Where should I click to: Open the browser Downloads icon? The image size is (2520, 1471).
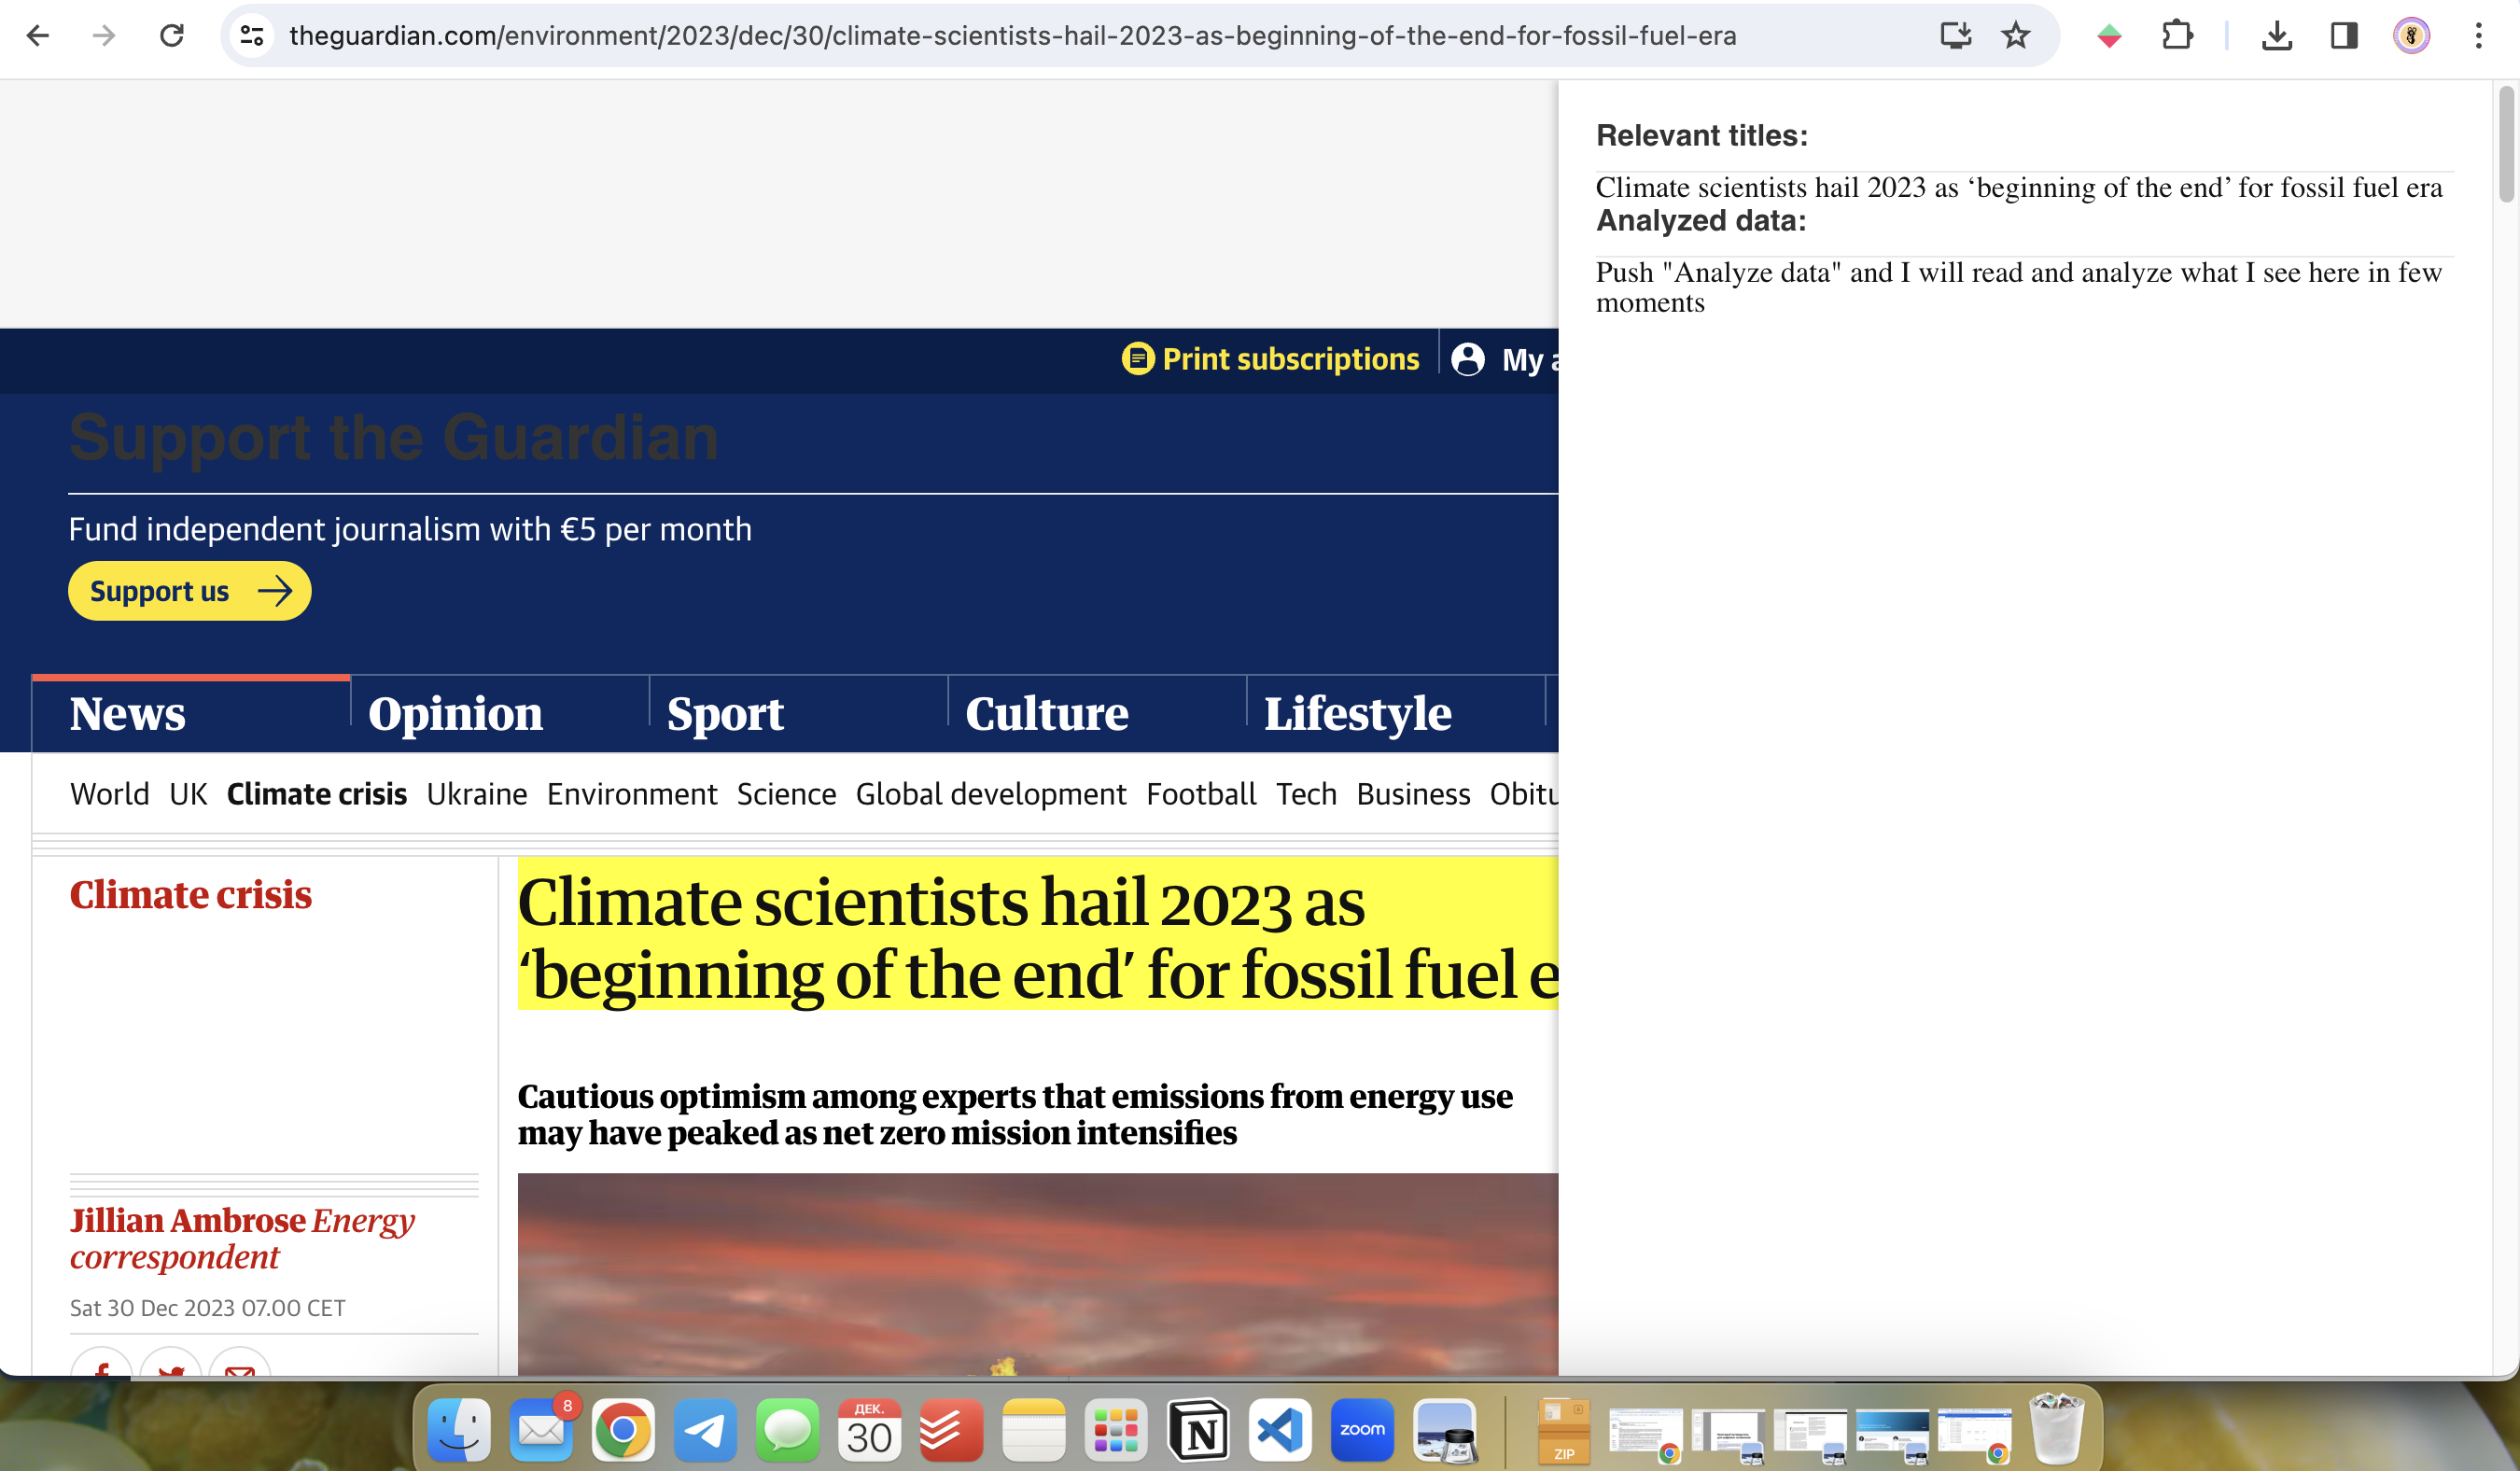[2276, 36]
